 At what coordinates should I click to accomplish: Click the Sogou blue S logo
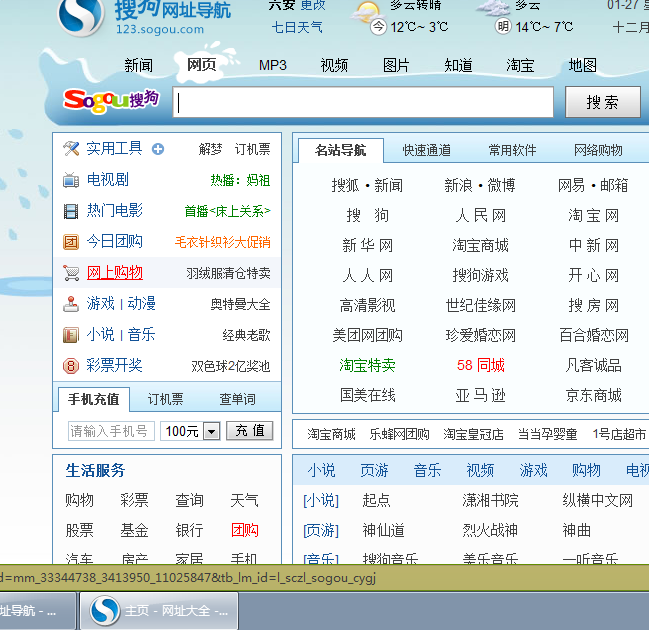pyautogui.click(x=81, y=15)
